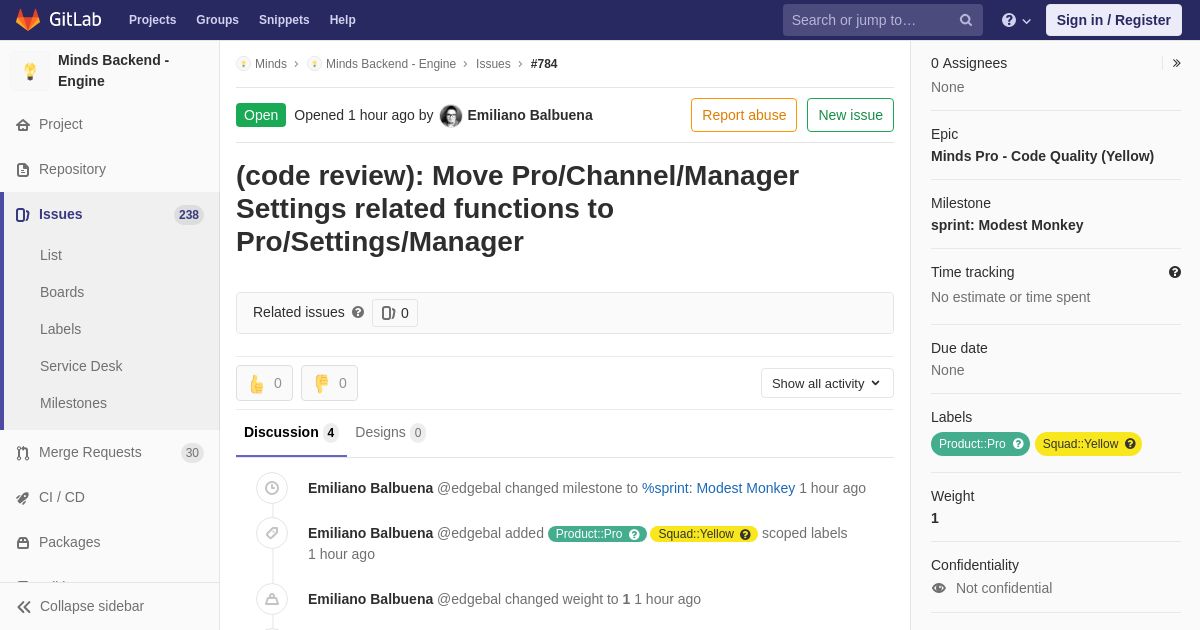Click the related issues count badge
This screenshot has height=630, width=1200.
395,313
